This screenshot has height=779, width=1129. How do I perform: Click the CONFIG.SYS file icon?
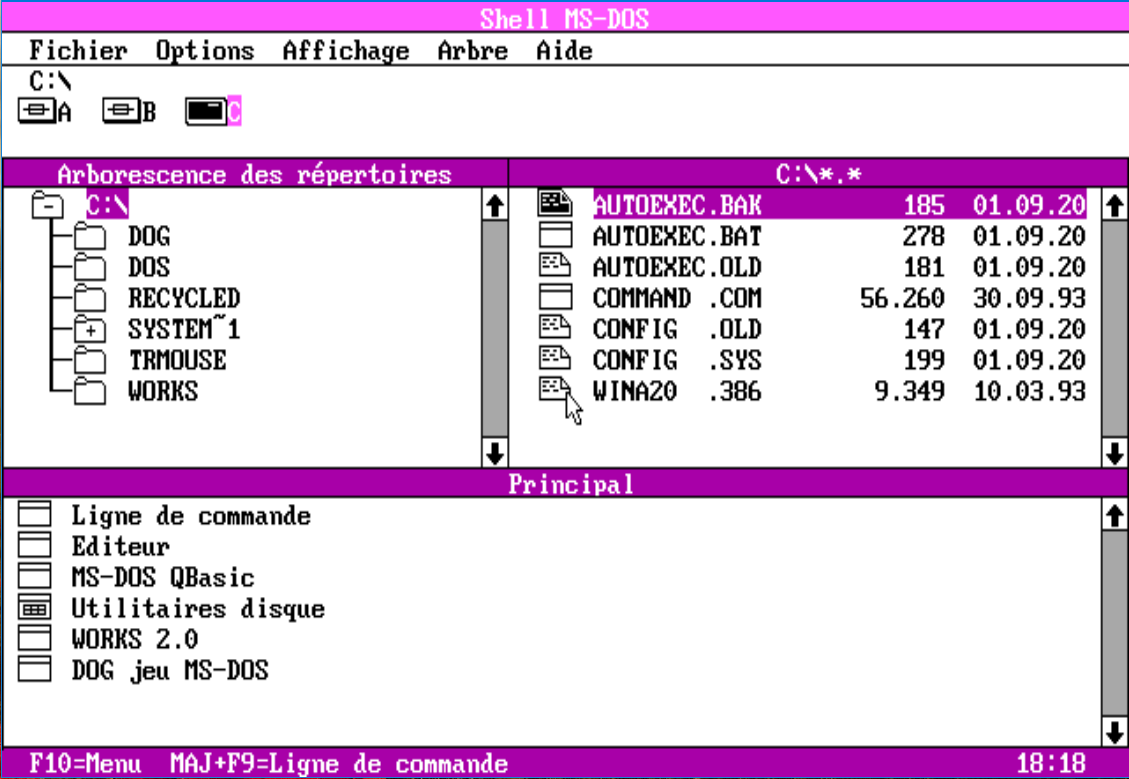point(555,359)
